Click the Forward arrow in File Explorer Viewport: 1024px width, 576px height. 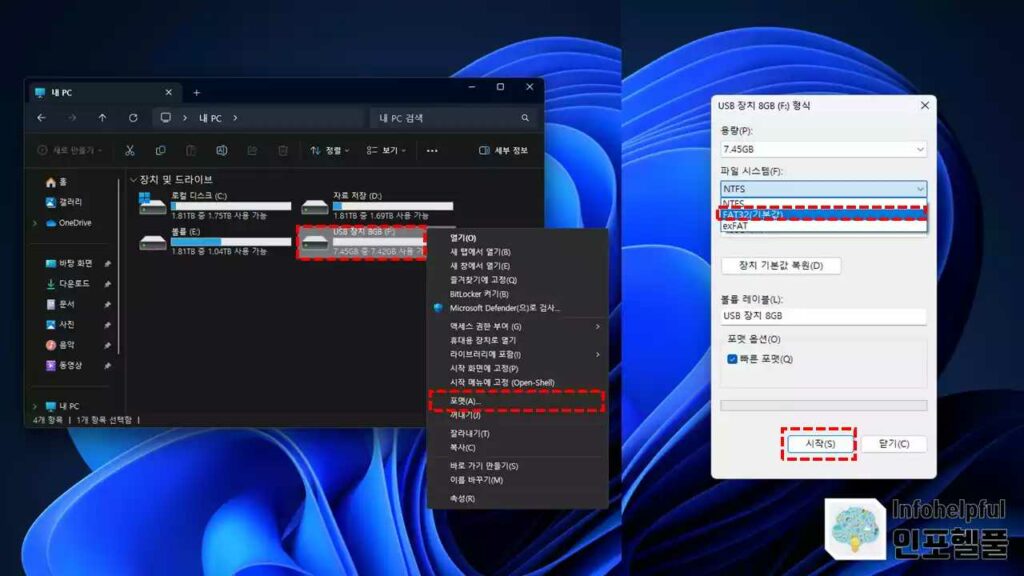(72, 118)
